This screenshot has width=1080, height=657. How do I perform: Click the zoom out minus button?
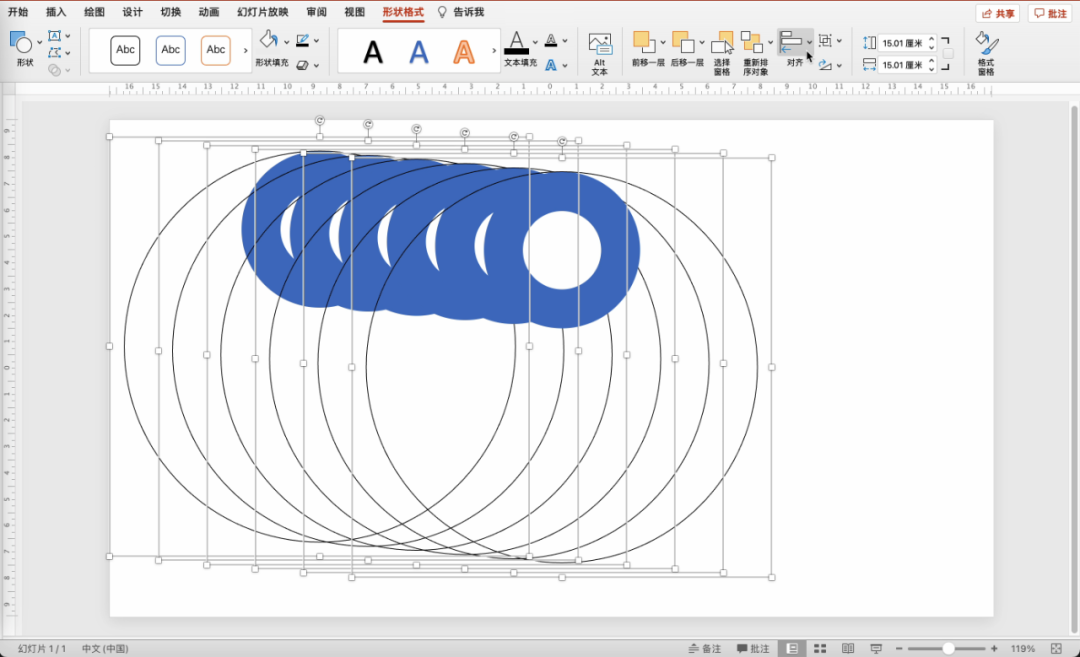tap(899, 648)
